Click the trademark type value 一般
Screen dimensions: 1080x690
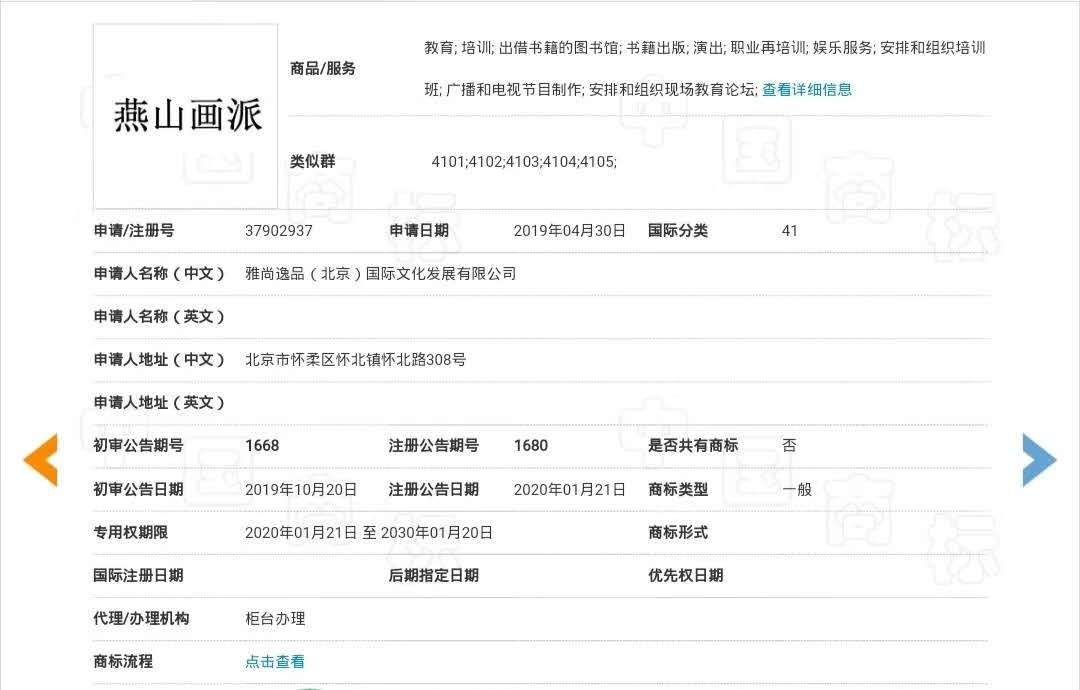point(797,489)
